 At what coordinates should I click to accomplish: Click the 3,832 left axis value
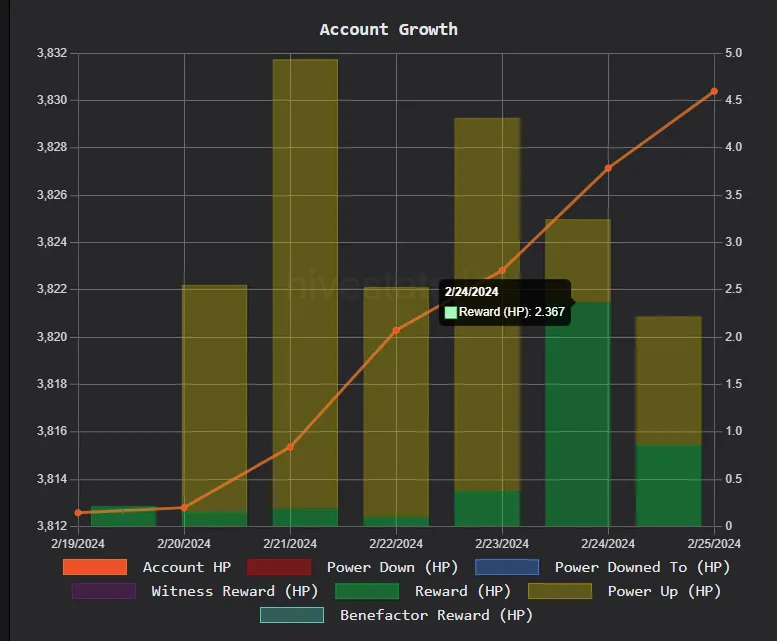(x=52, y=53)
